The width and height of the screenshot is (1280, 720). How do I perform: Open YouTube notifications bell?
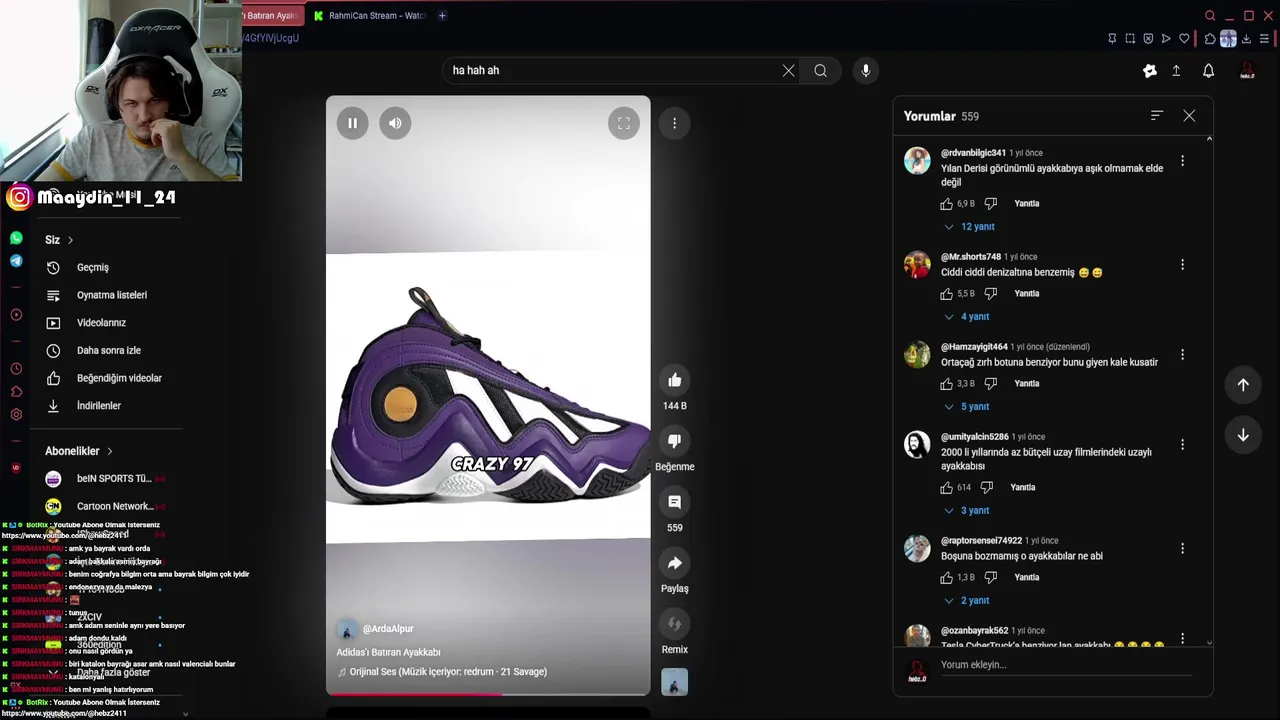(1208, 70)
